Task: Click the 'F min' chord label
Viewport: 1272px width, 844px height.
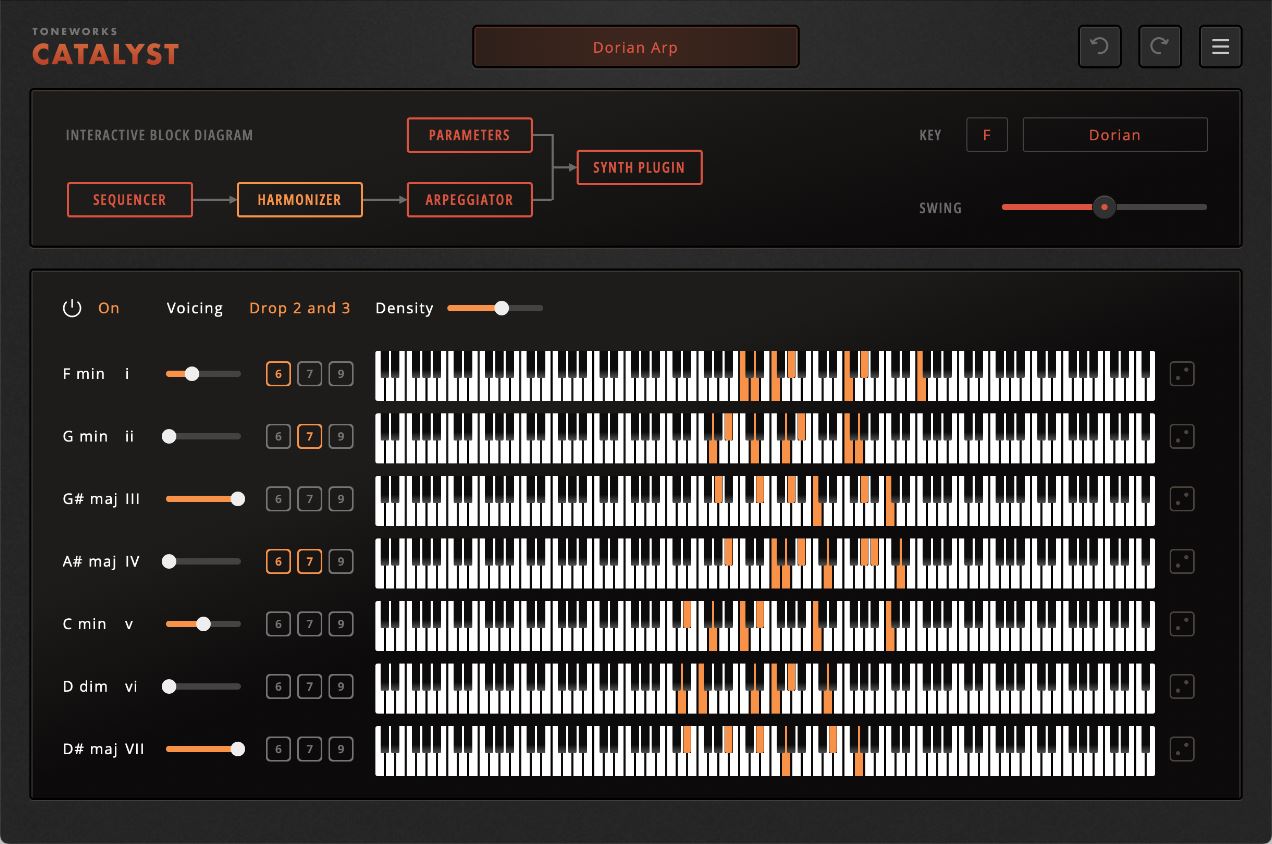Action: (x=84, y=374)
